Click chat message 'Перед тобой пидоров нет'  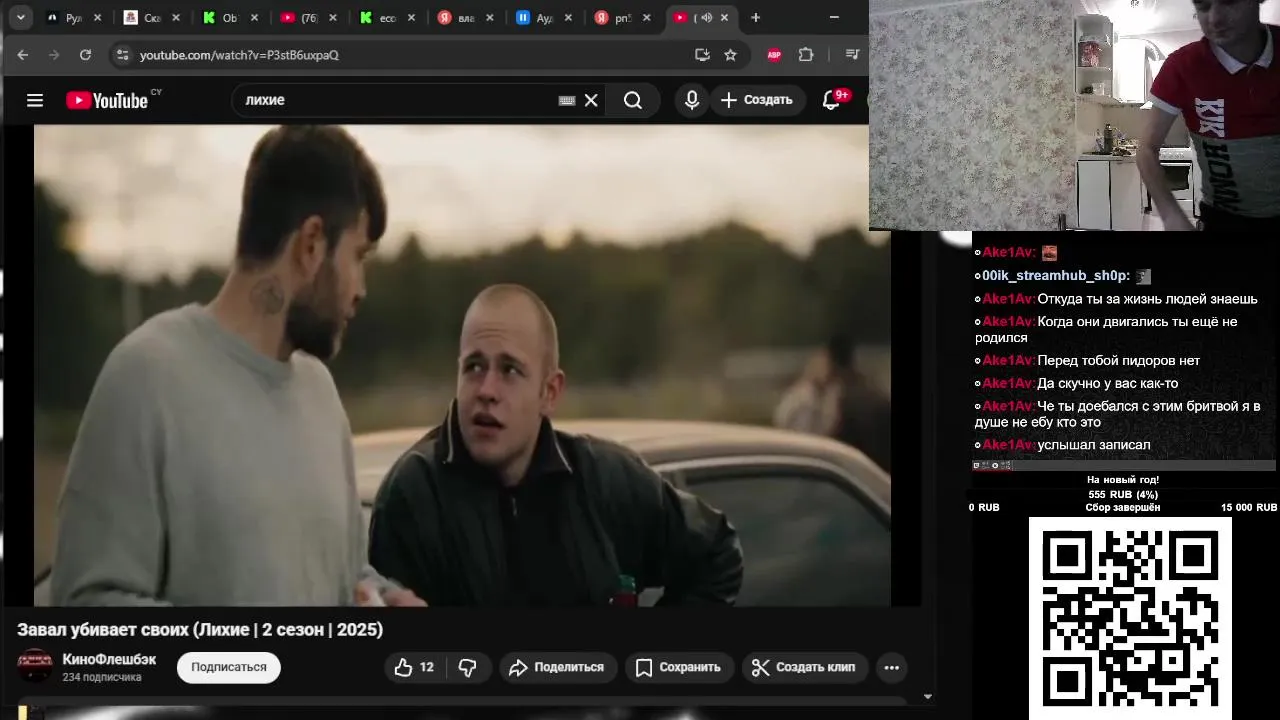[1118, 360]
